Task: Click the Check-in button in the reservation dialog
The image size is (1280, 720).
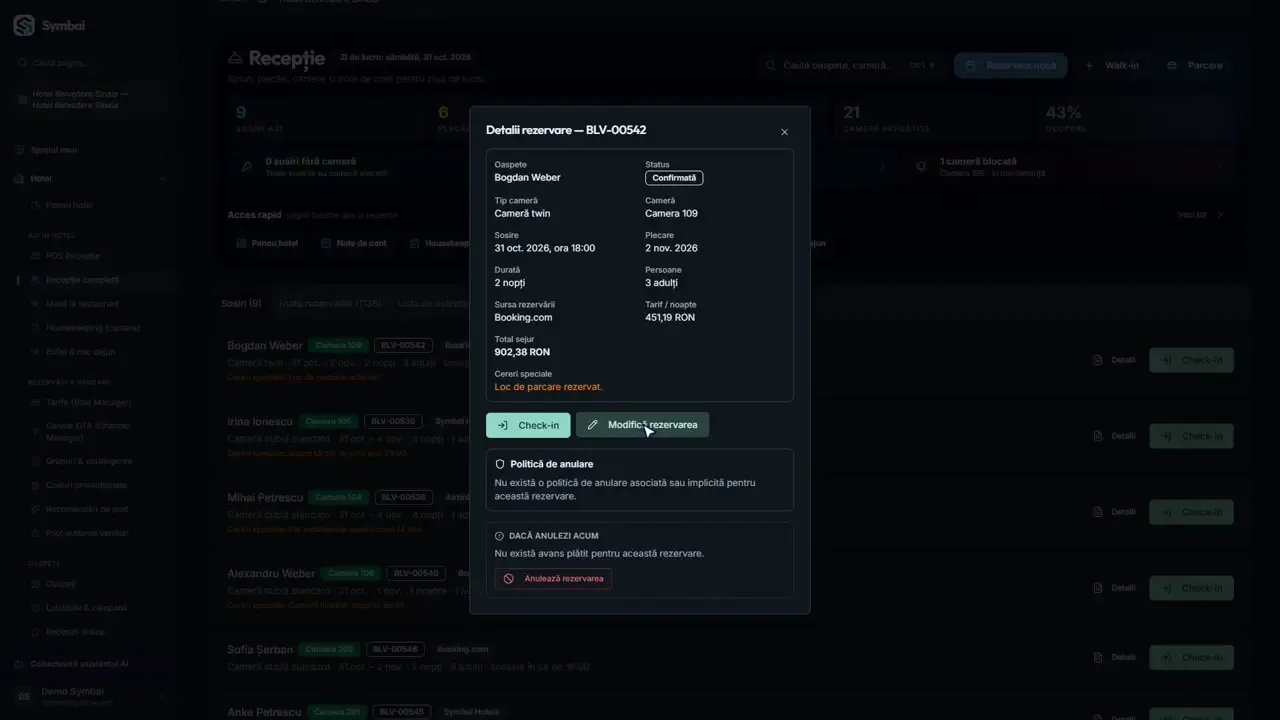Action: tap(528, 425)
